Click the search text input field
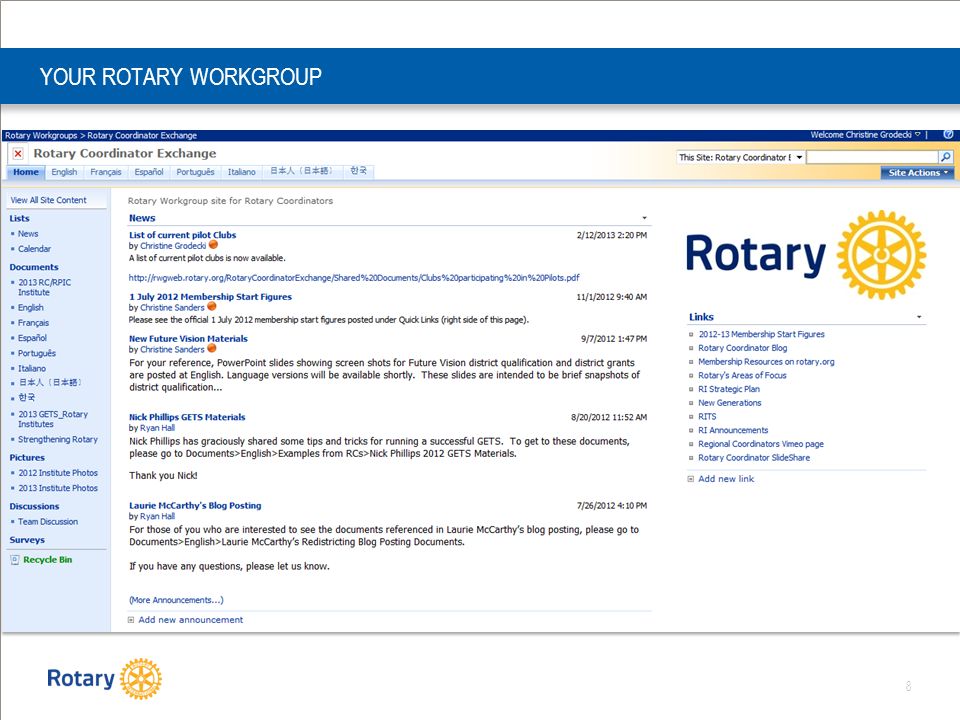Screen dimensions: 960x720 (872, 157)
